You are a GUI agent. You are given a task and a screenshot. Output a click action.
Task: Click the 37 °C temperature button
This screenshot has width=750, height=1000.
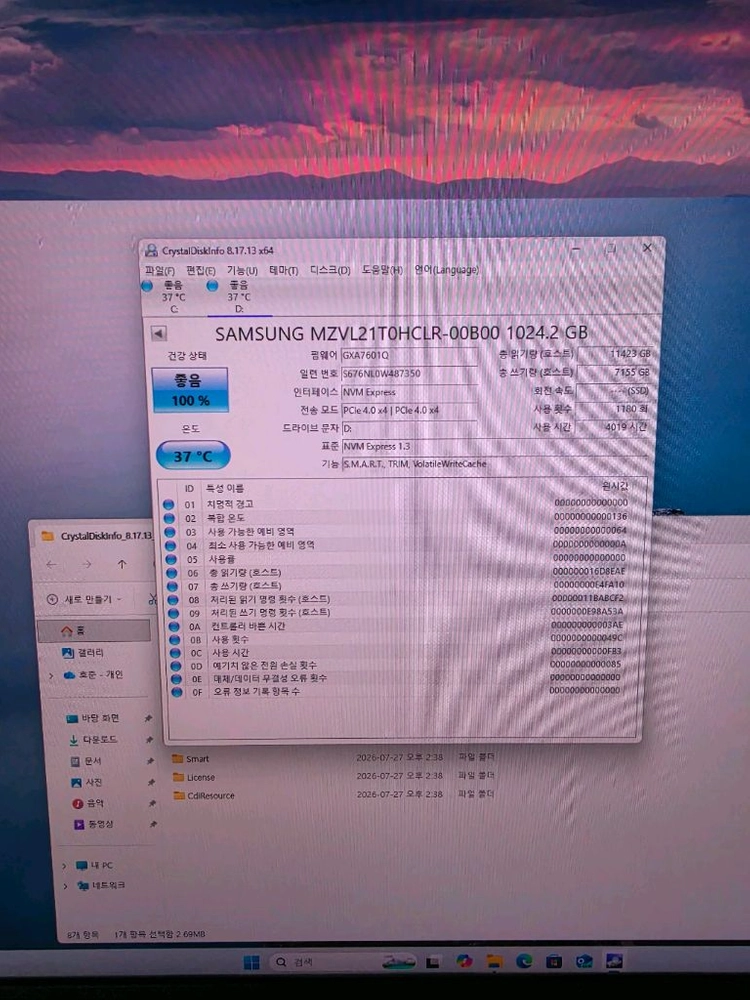(193, 455)
